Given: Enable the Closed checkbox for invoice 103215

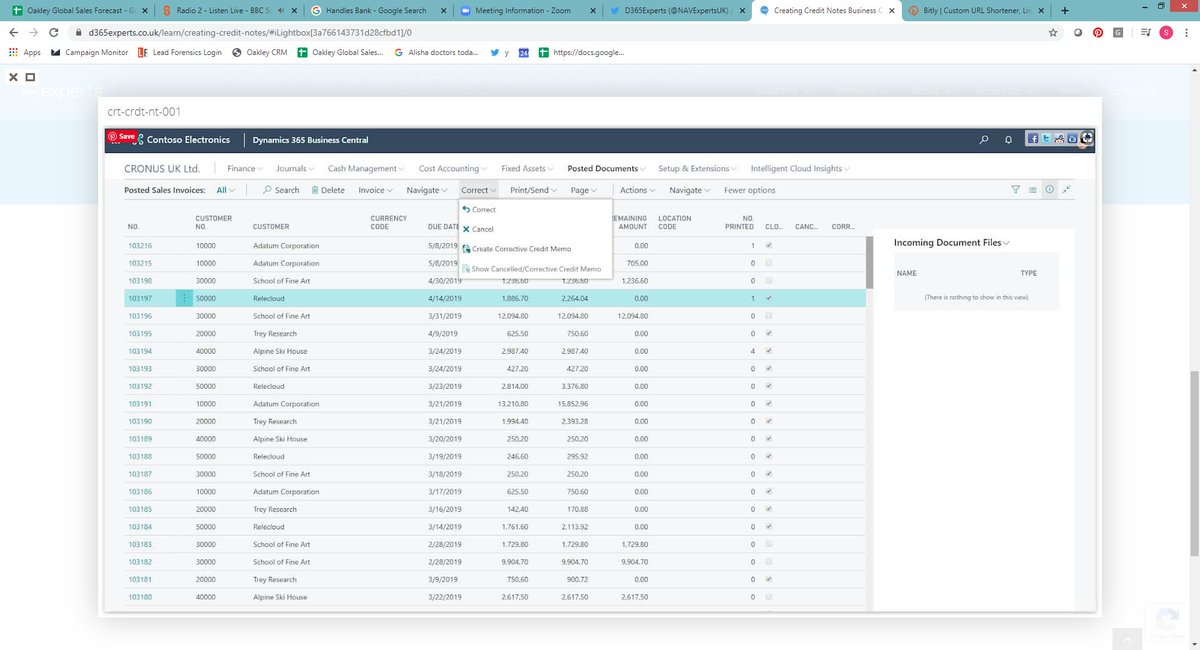Looking at the screenshot, I should (x=768, y=263).
